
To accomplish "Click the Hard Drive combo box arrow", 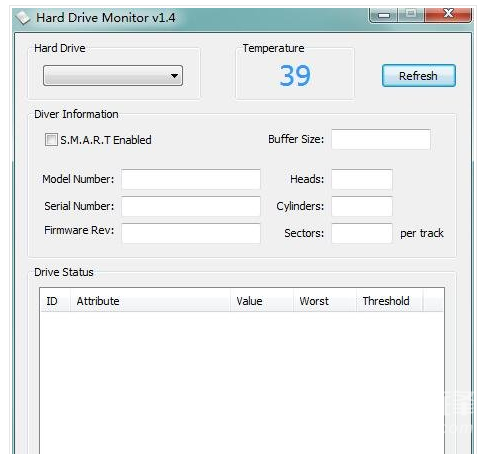I will (174, 76).
